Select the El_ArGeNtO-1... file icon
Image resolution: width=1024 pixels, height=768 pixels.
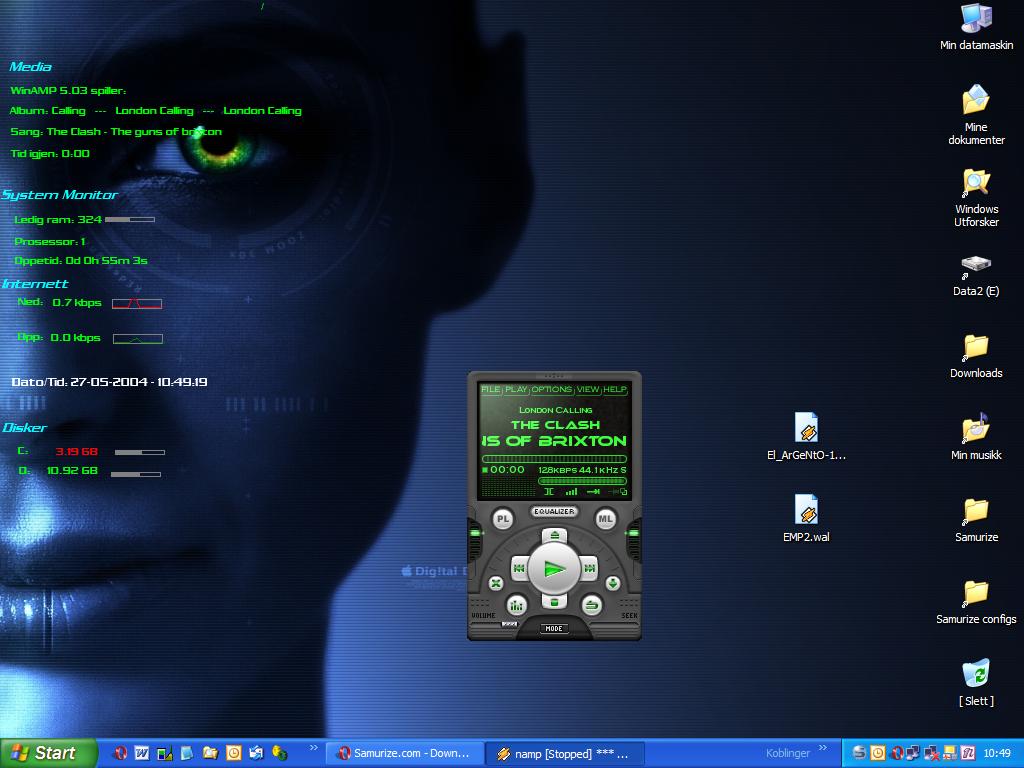807,437
